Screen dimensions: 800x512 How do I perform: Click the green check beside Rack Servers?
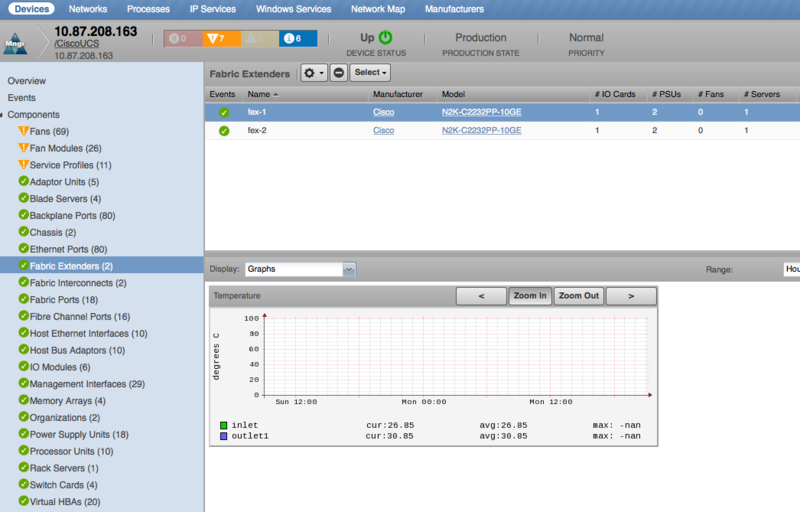(x=23, y=467)
